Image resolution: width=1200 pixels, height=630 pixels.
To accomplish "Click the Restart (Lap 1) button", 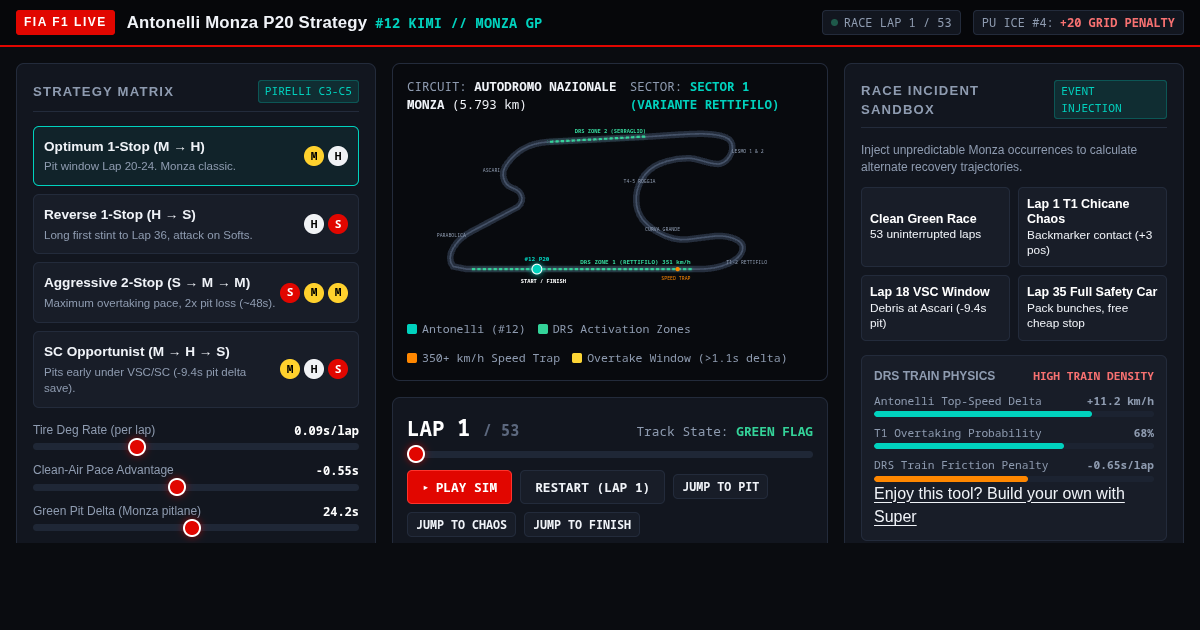I will coord(592,487).
